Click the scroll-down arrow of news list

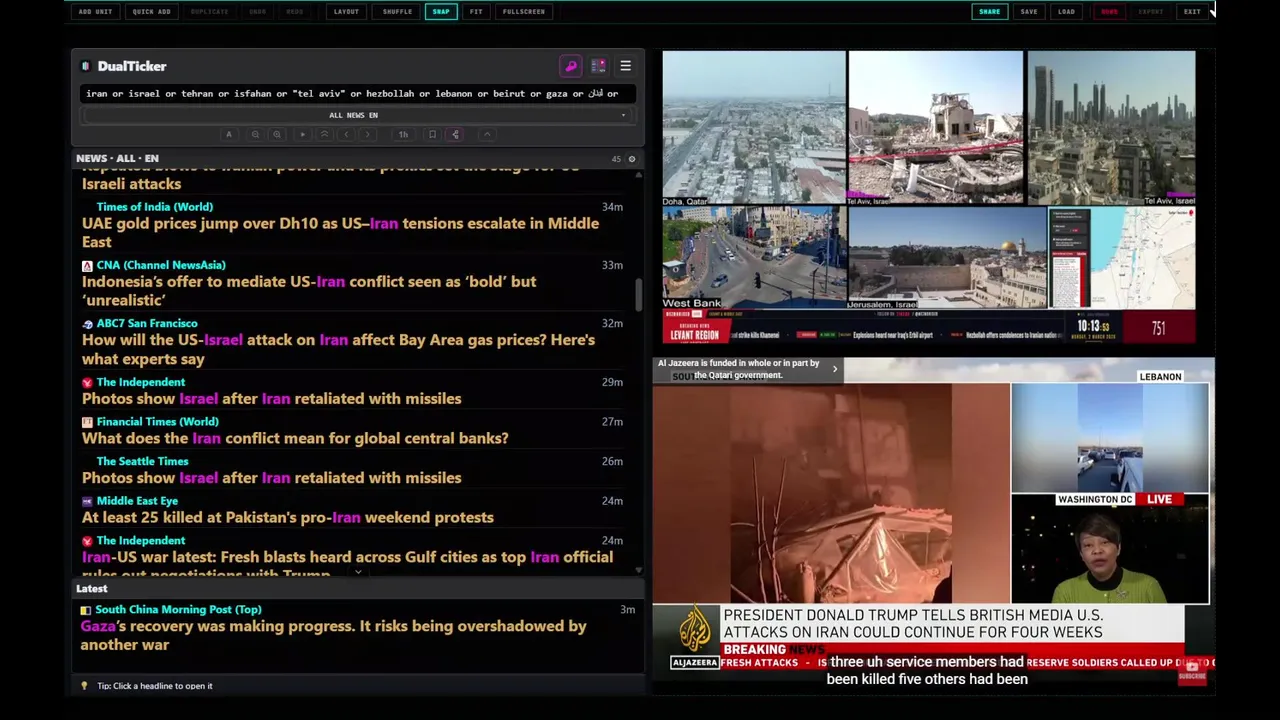(x=638, y=571)
